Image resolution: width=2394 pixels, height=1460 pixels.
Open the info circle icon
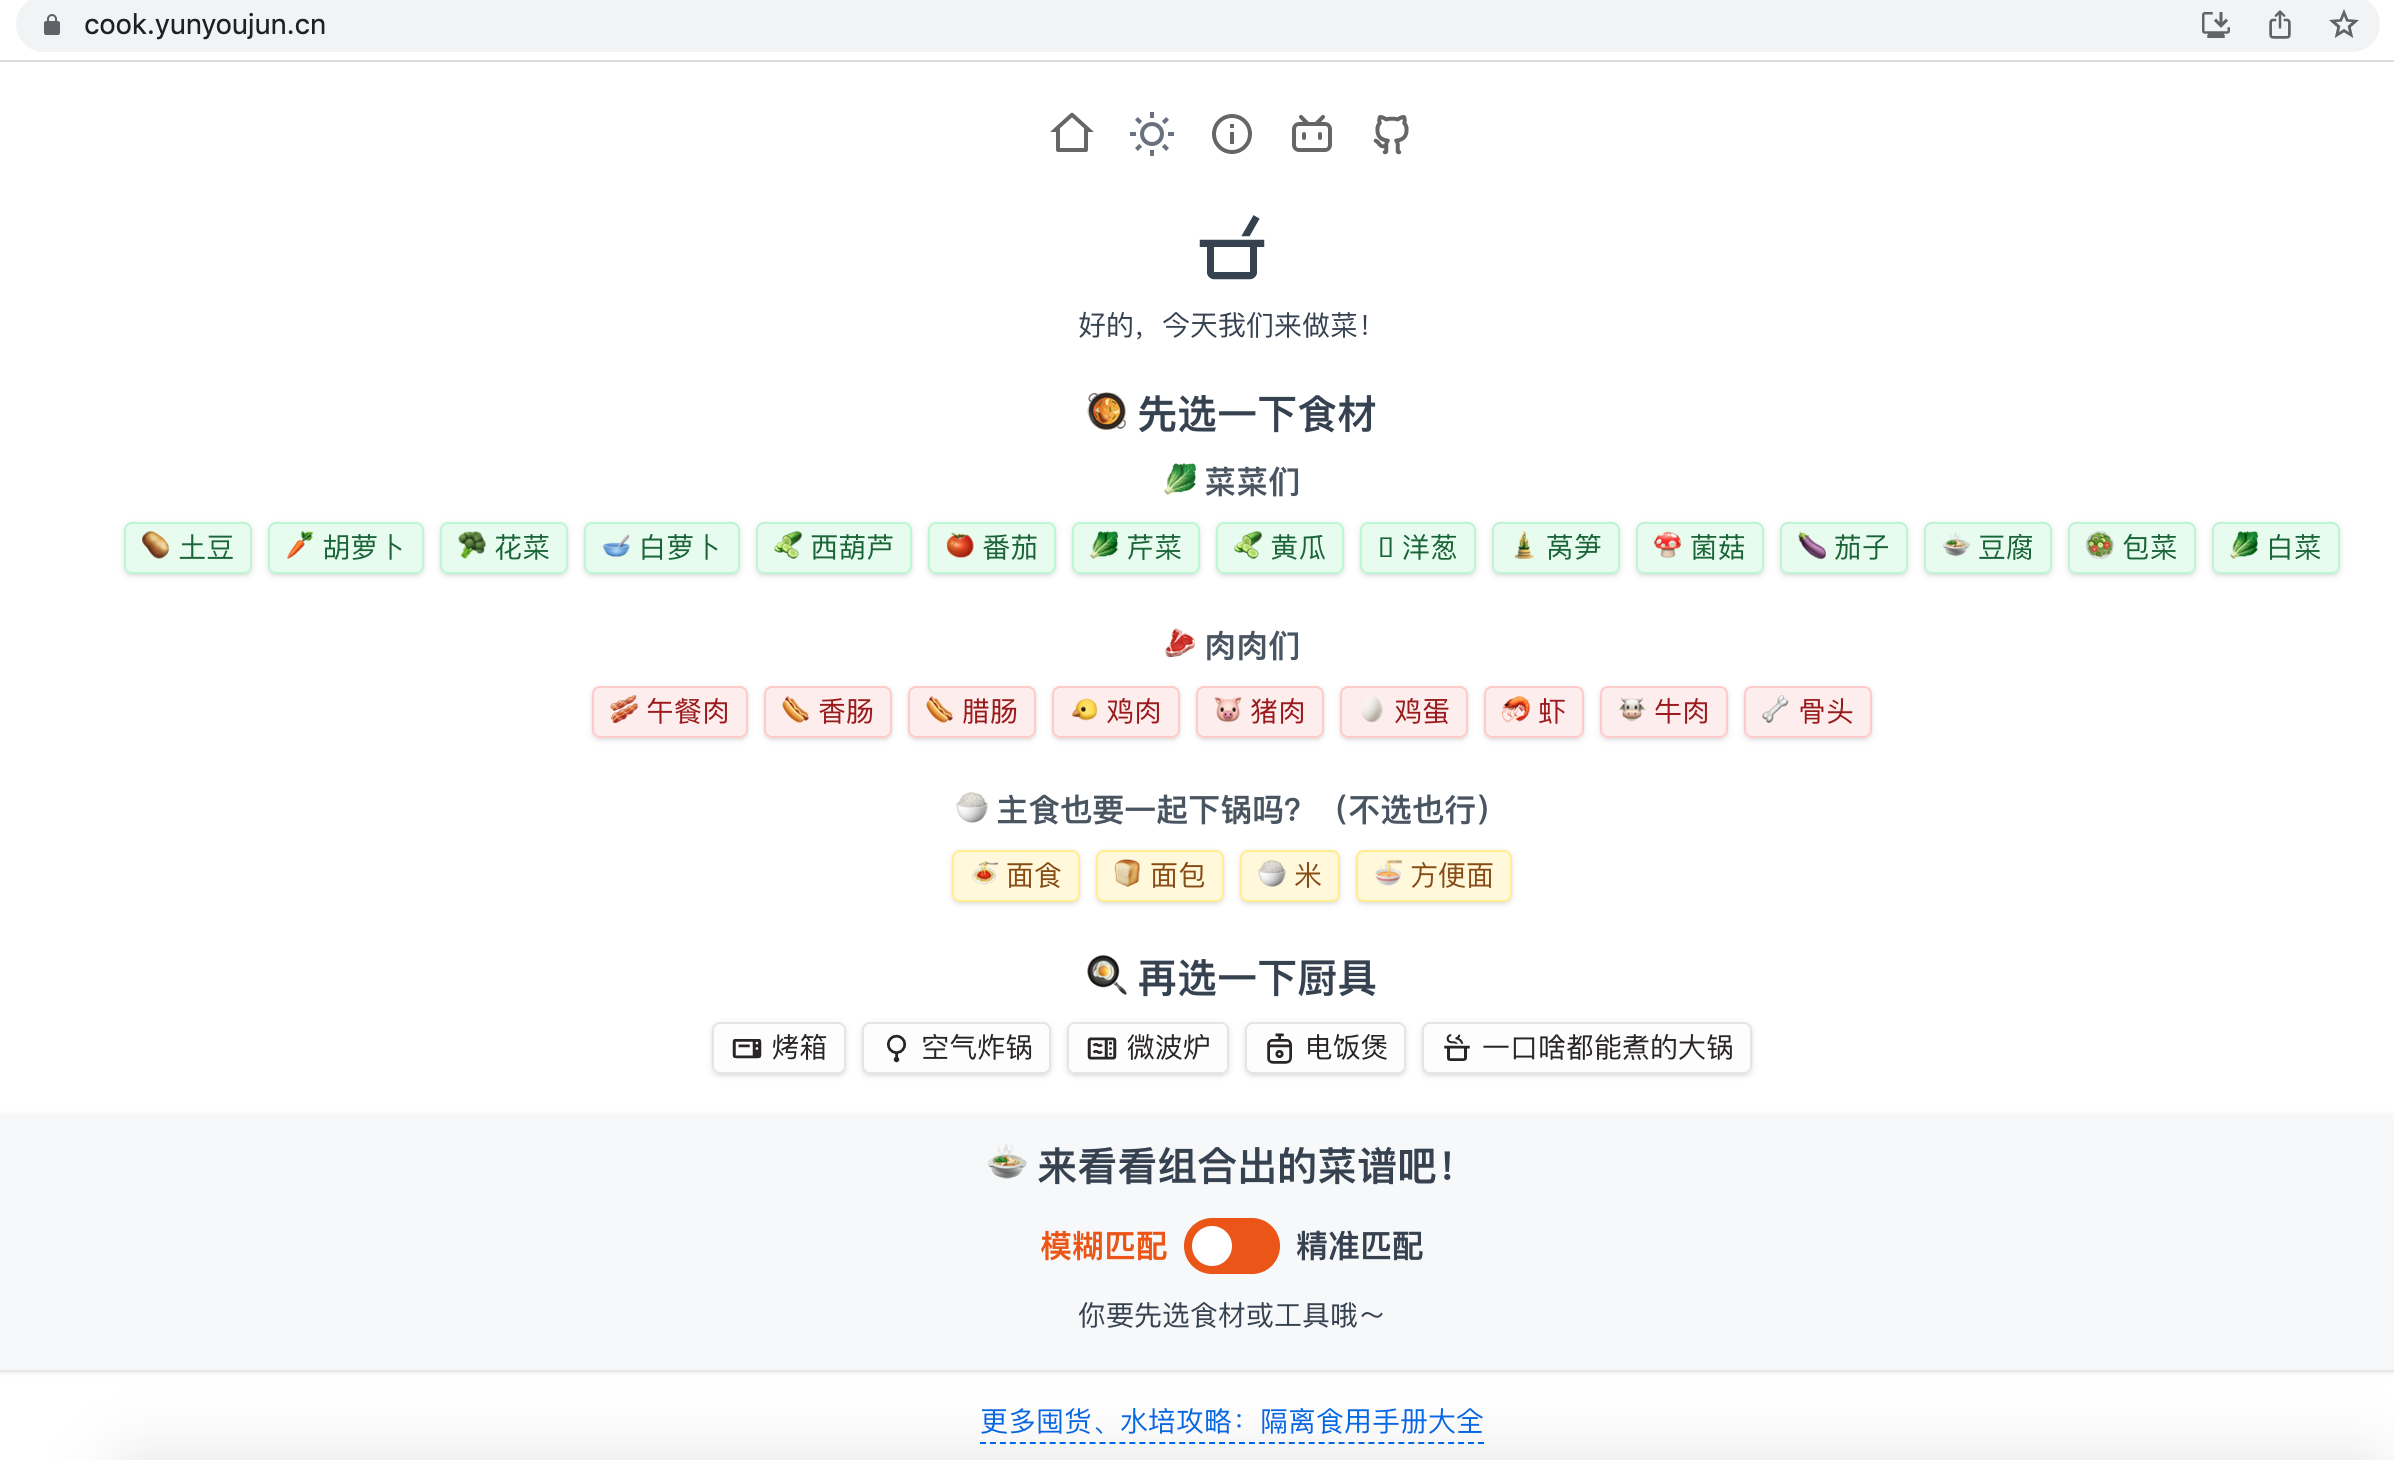pyautogui.click(x=1231, y=133)
